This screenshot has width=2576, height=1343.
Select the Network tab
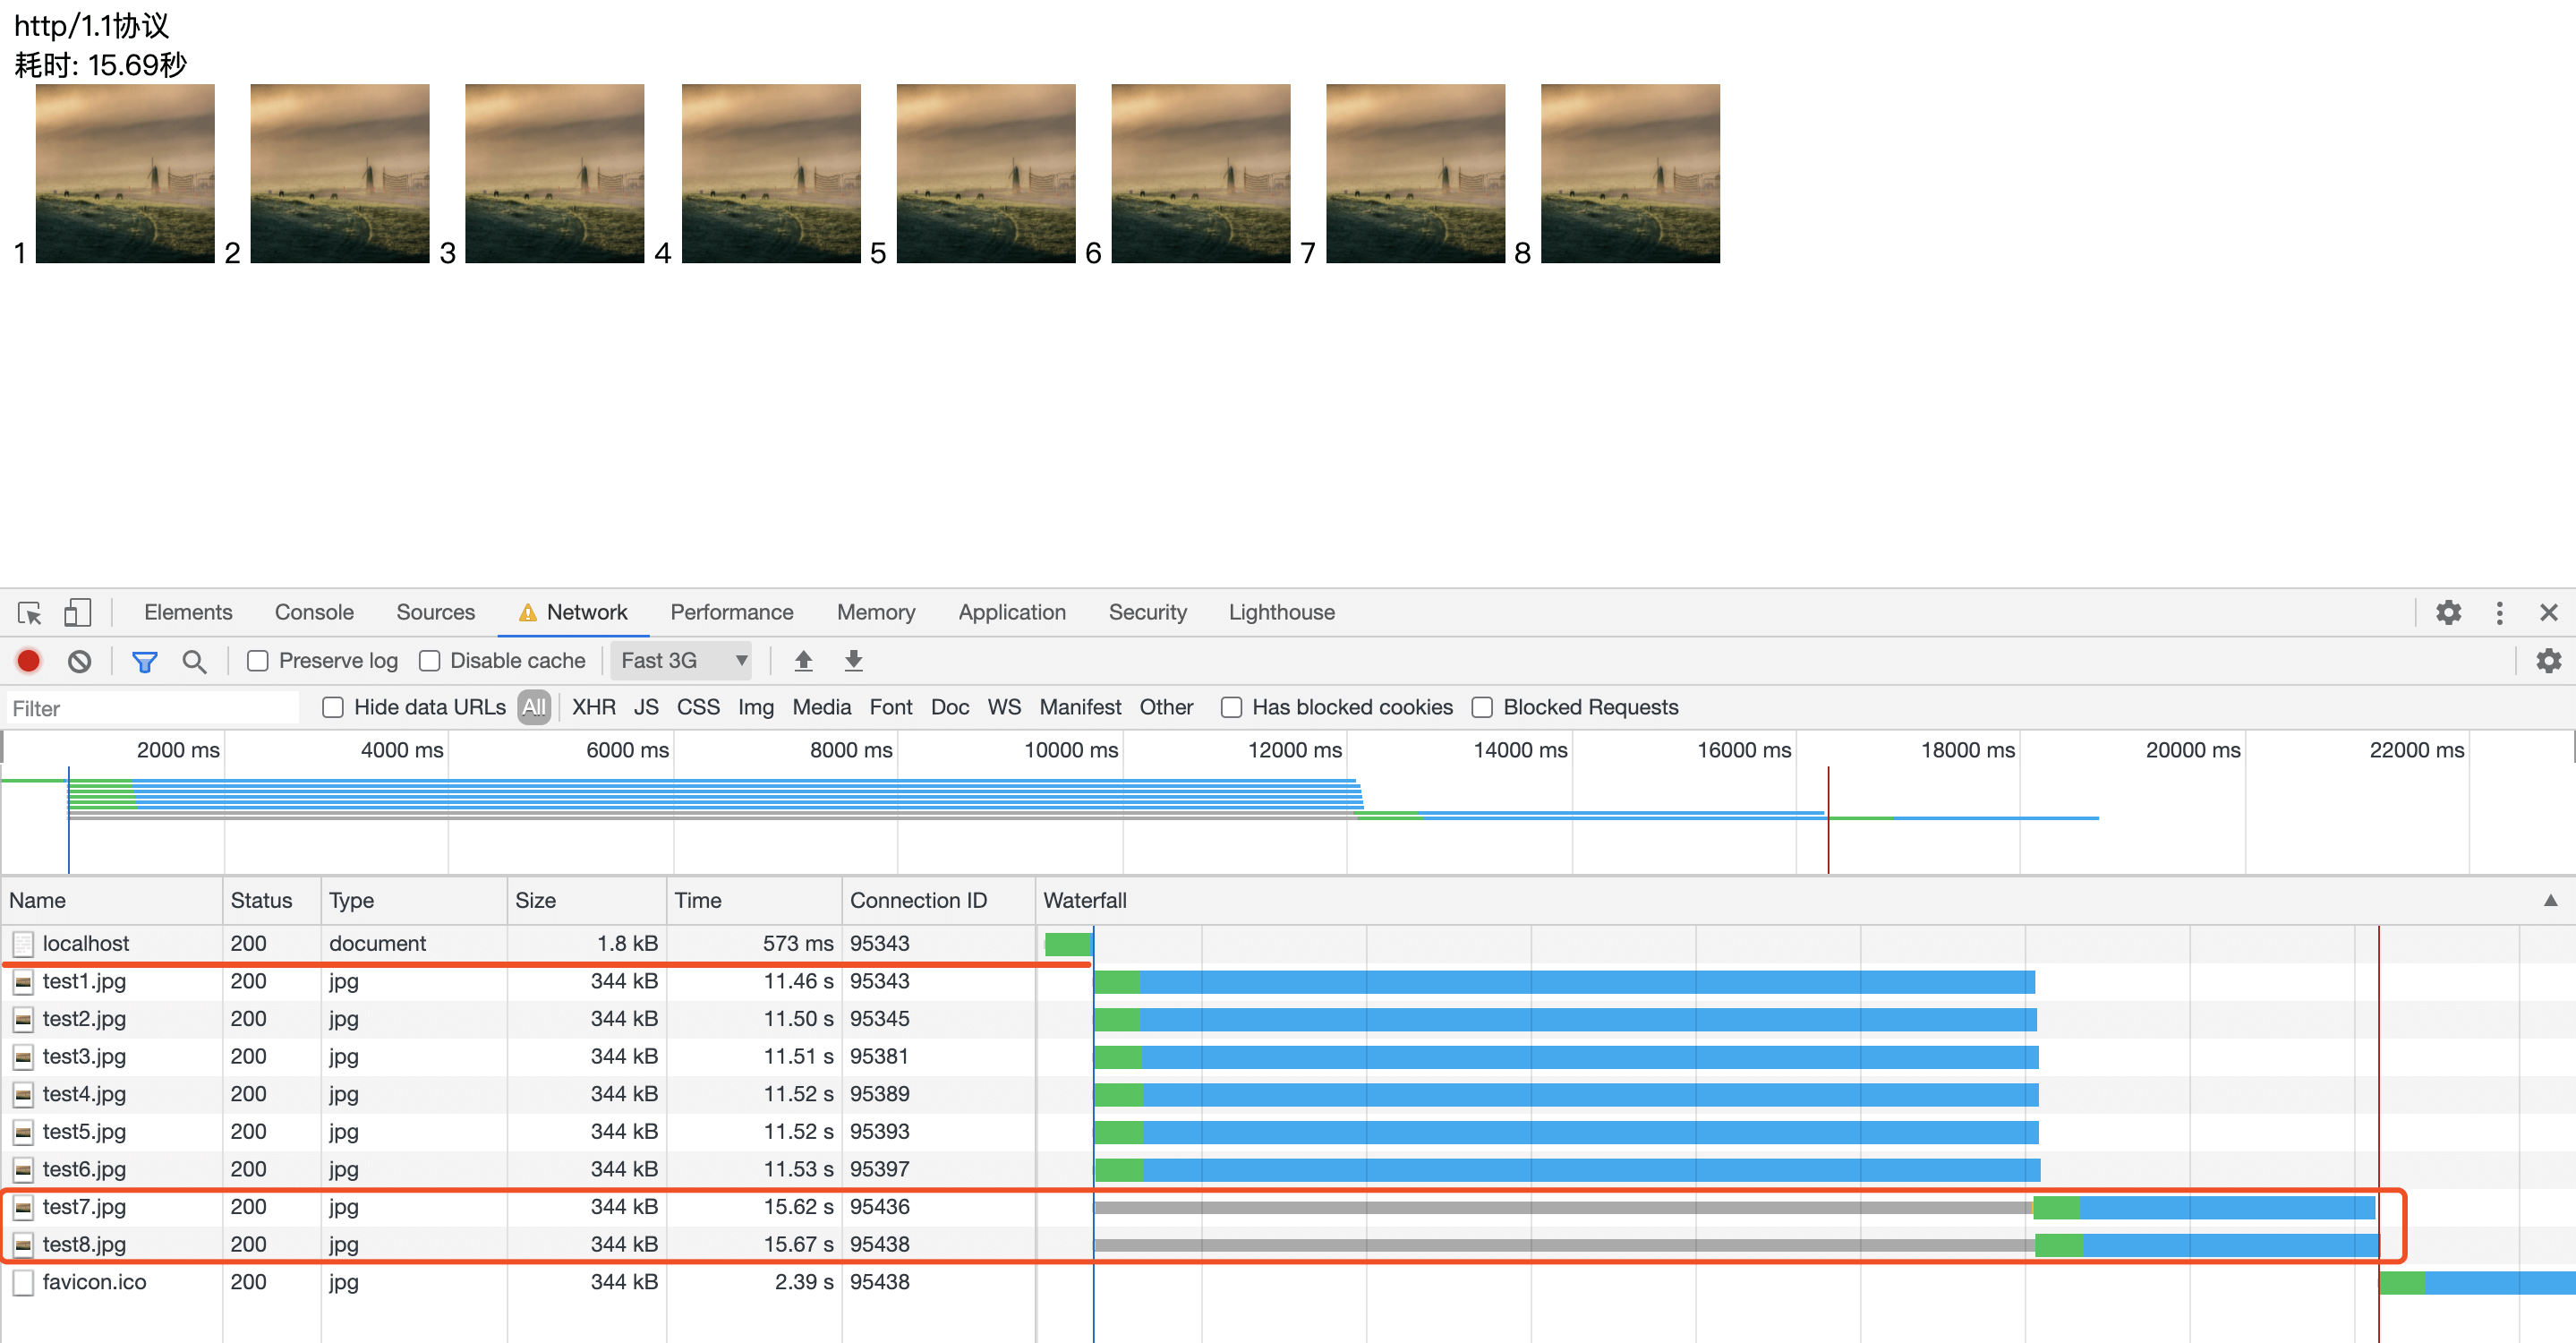(x=573, y=612)
